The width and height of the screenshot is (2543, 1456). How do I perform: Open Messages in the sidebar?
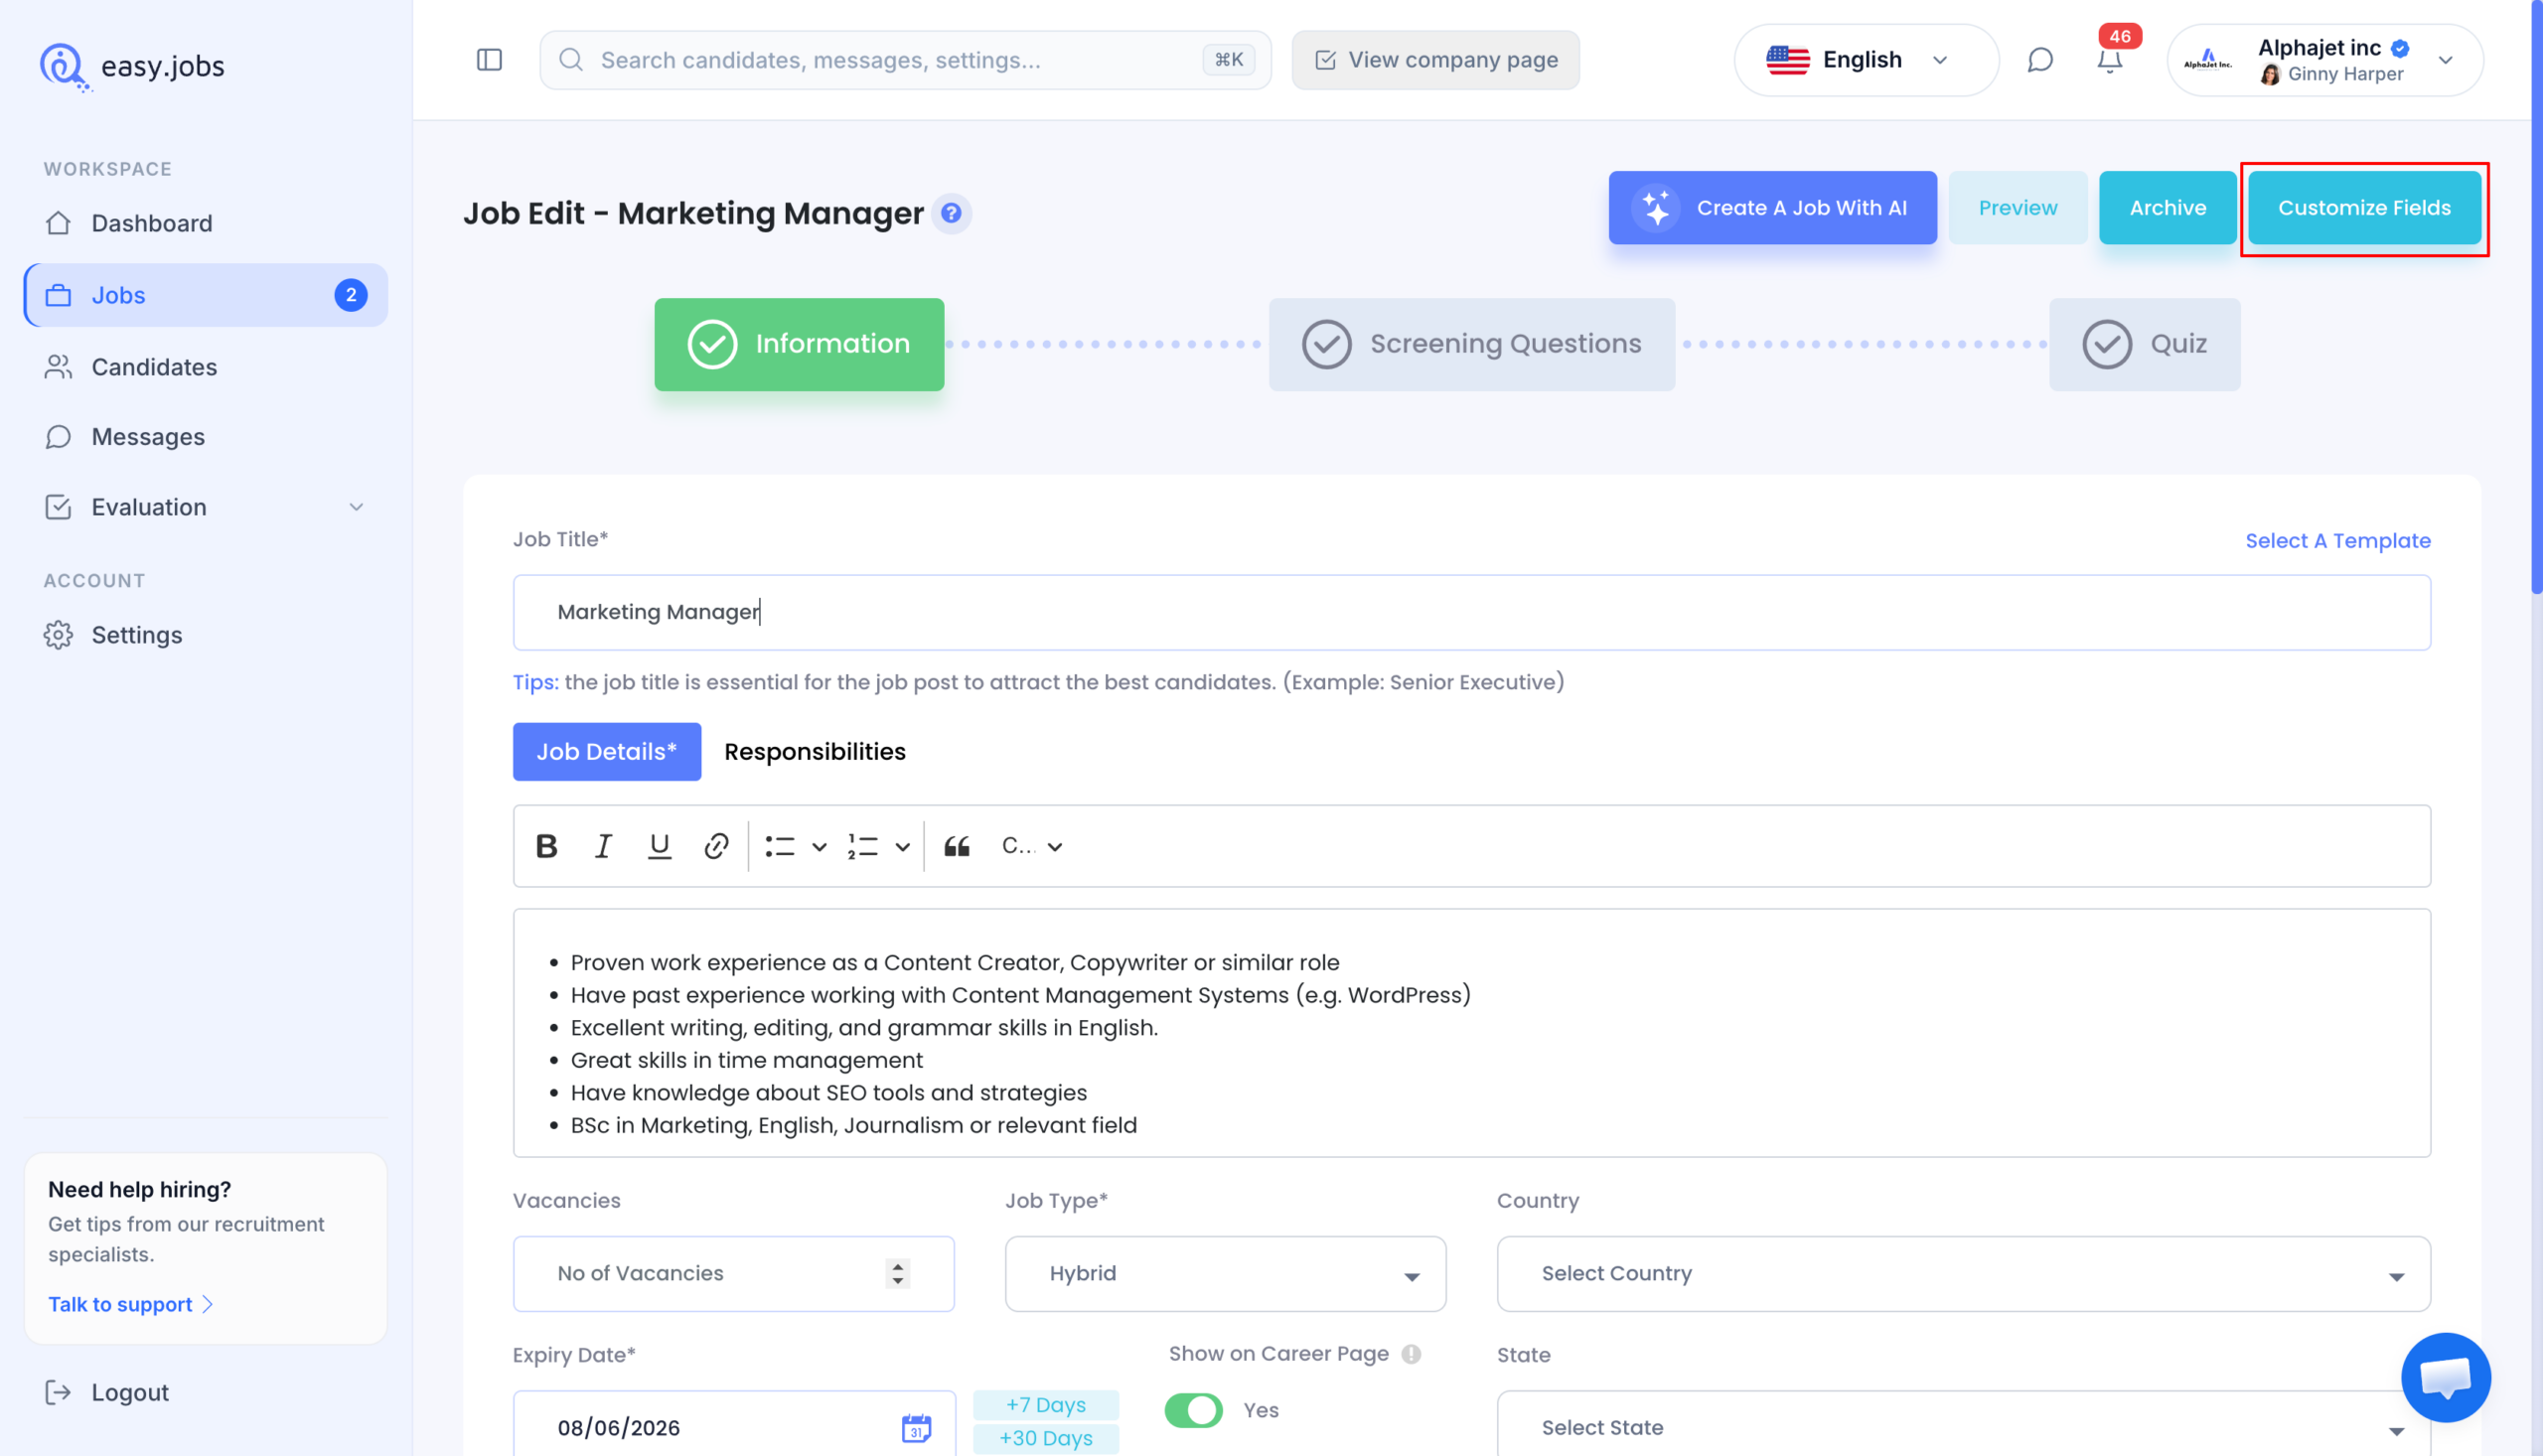(x=205, y=437)
